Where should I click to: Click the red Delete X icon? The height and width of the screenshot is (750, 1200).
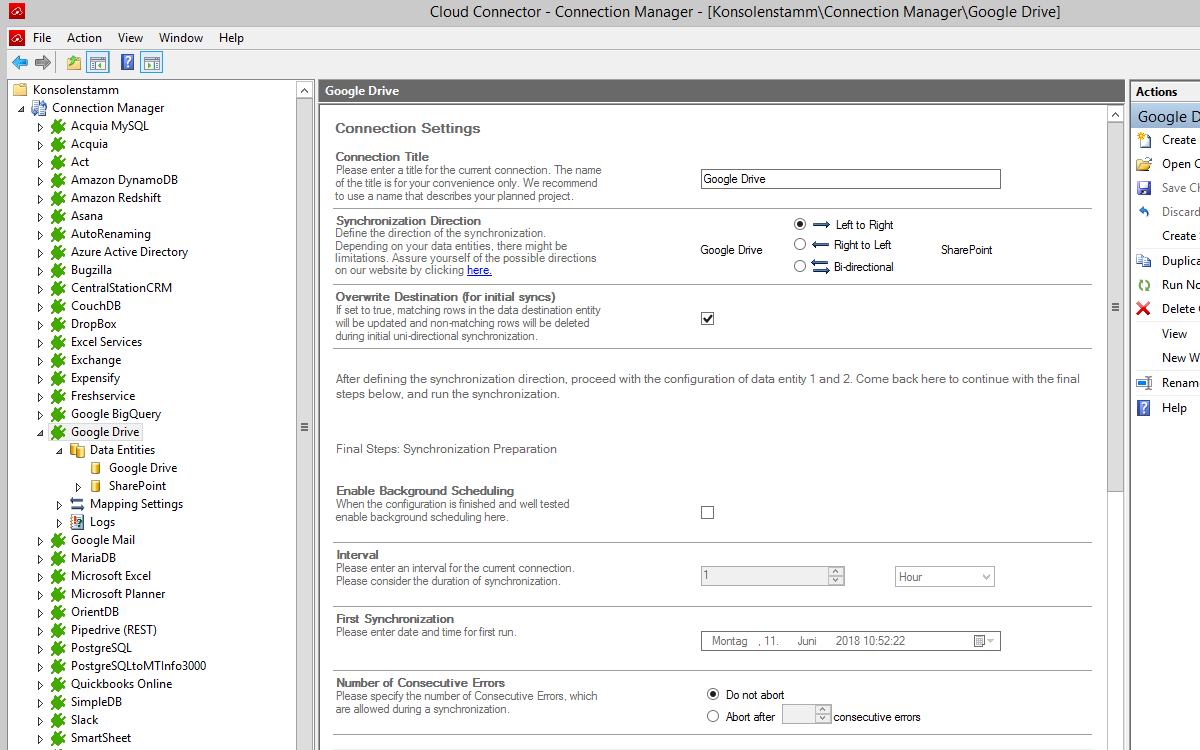[1144, 309]
